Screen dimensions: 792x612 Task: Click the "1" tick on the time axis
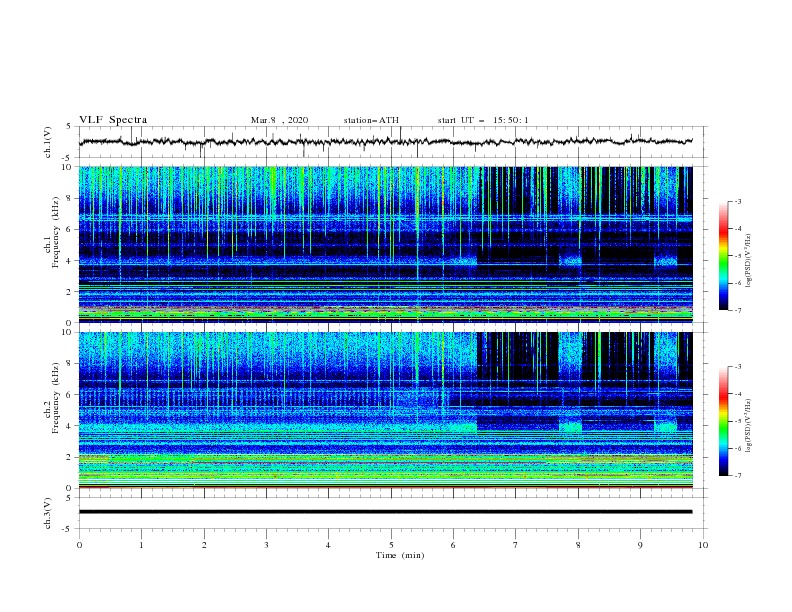click(141, 545)
